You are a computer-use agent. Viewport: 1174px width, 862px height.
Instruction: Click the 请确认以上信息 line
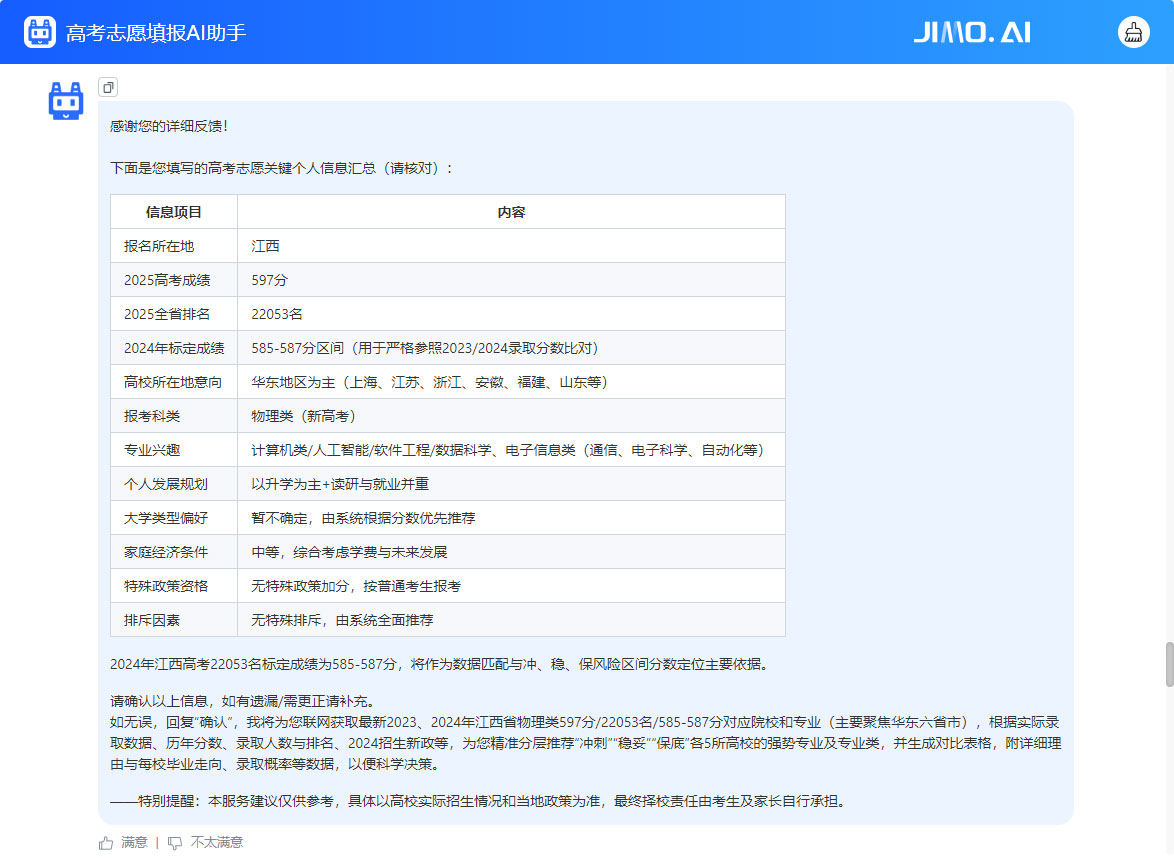(x=243, y=701)
